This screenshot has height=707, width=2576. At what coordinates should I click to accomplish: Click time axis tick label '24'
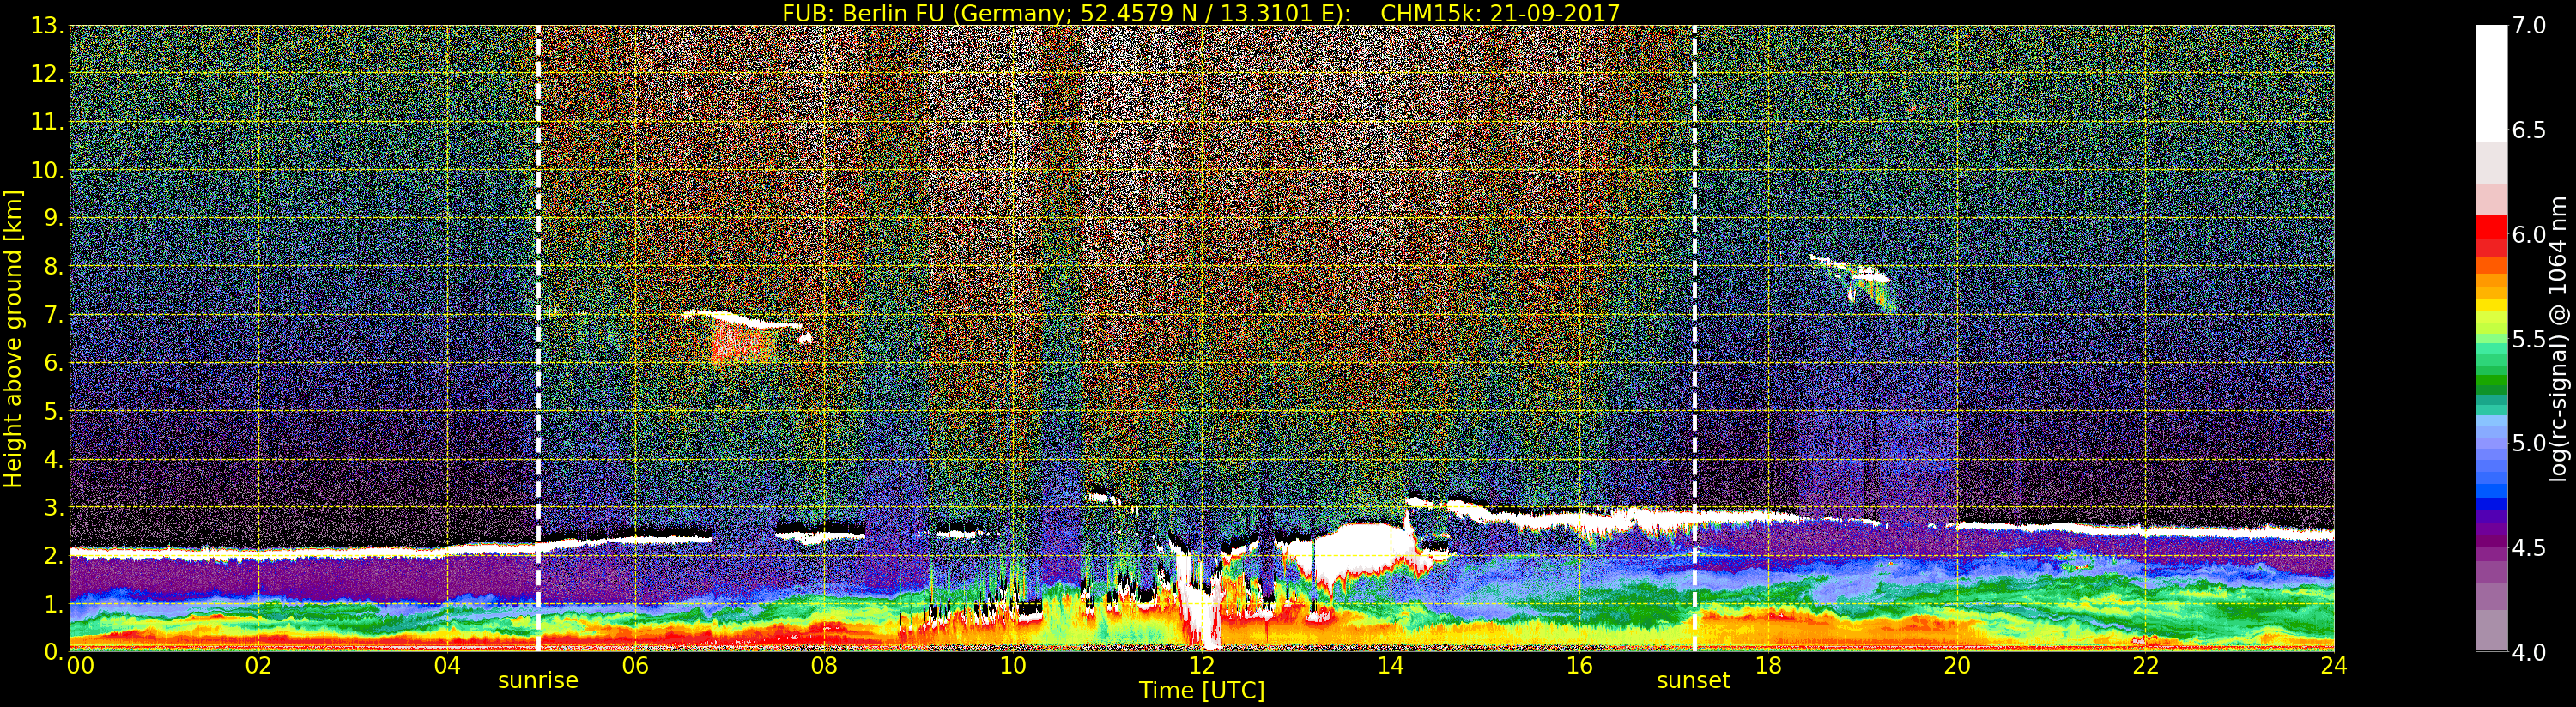2334,665
